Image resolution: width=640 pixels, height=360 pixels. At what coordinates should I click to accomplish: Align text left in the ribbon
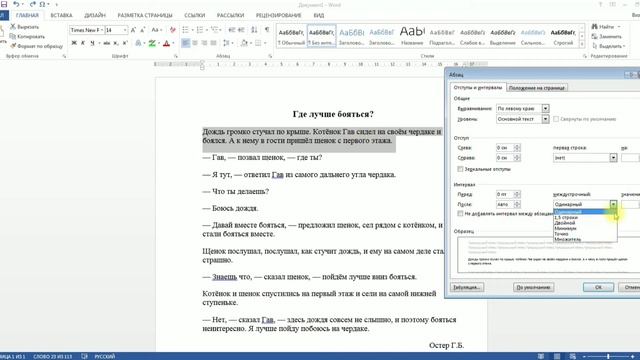pos(186,43)
